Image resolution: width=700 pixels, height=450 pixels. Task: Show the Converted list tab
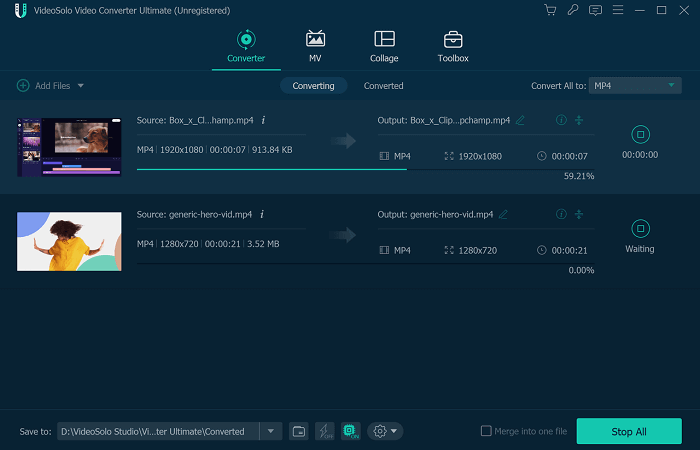coord(383,86)
